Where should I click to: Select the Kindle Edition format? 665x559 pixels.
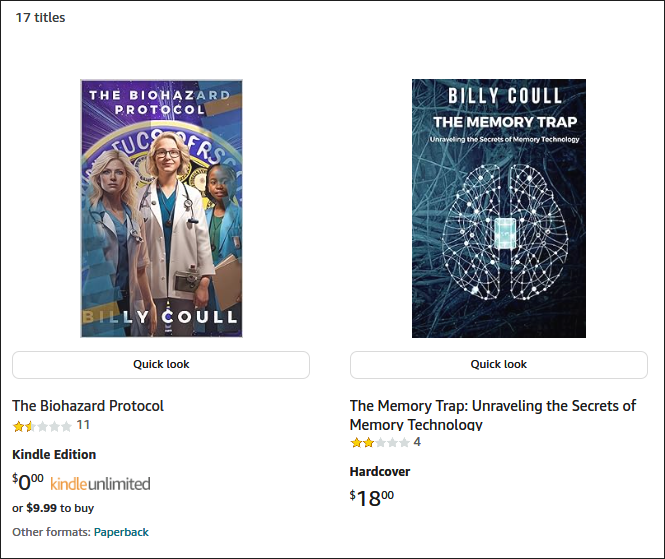point(54,455)
